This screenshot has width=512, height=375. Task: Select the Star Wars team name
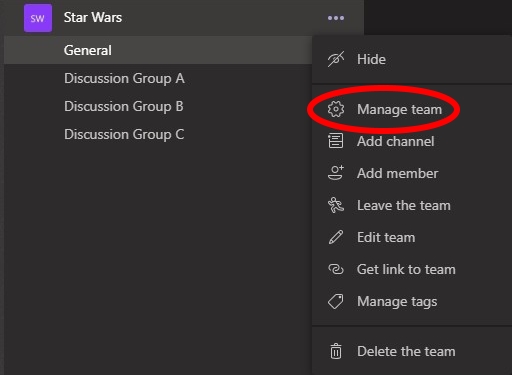tap(93, 17)
